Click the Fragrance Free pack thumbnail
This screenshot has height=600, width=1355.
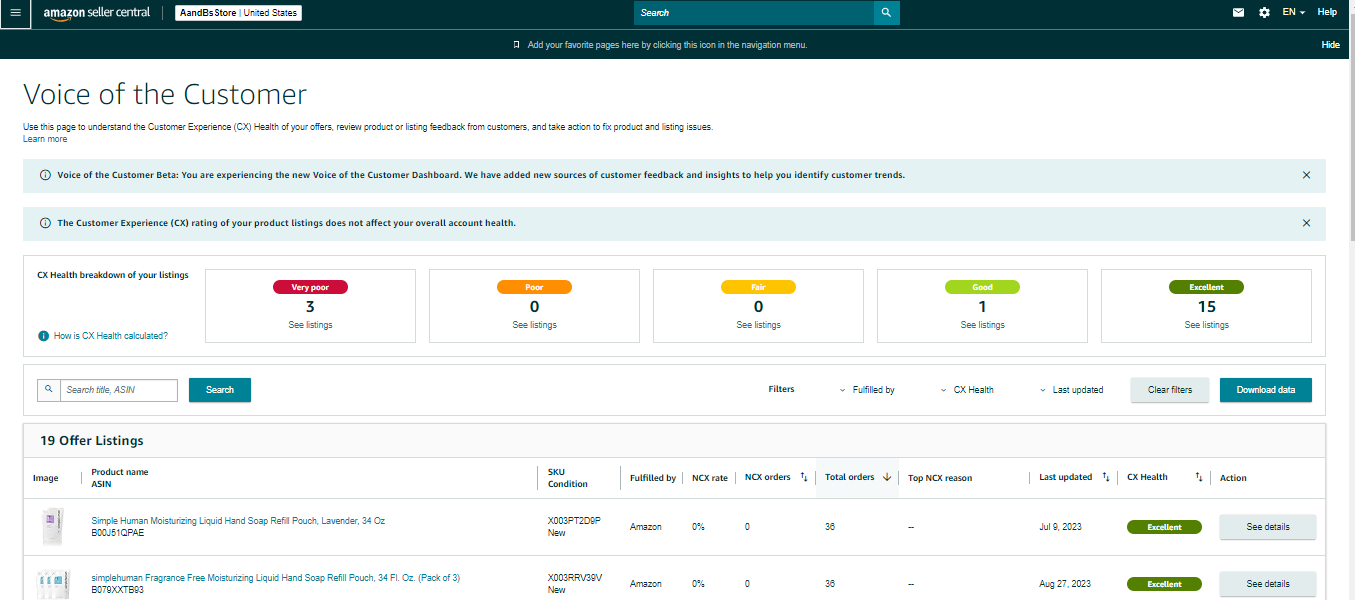pos(53,584)
